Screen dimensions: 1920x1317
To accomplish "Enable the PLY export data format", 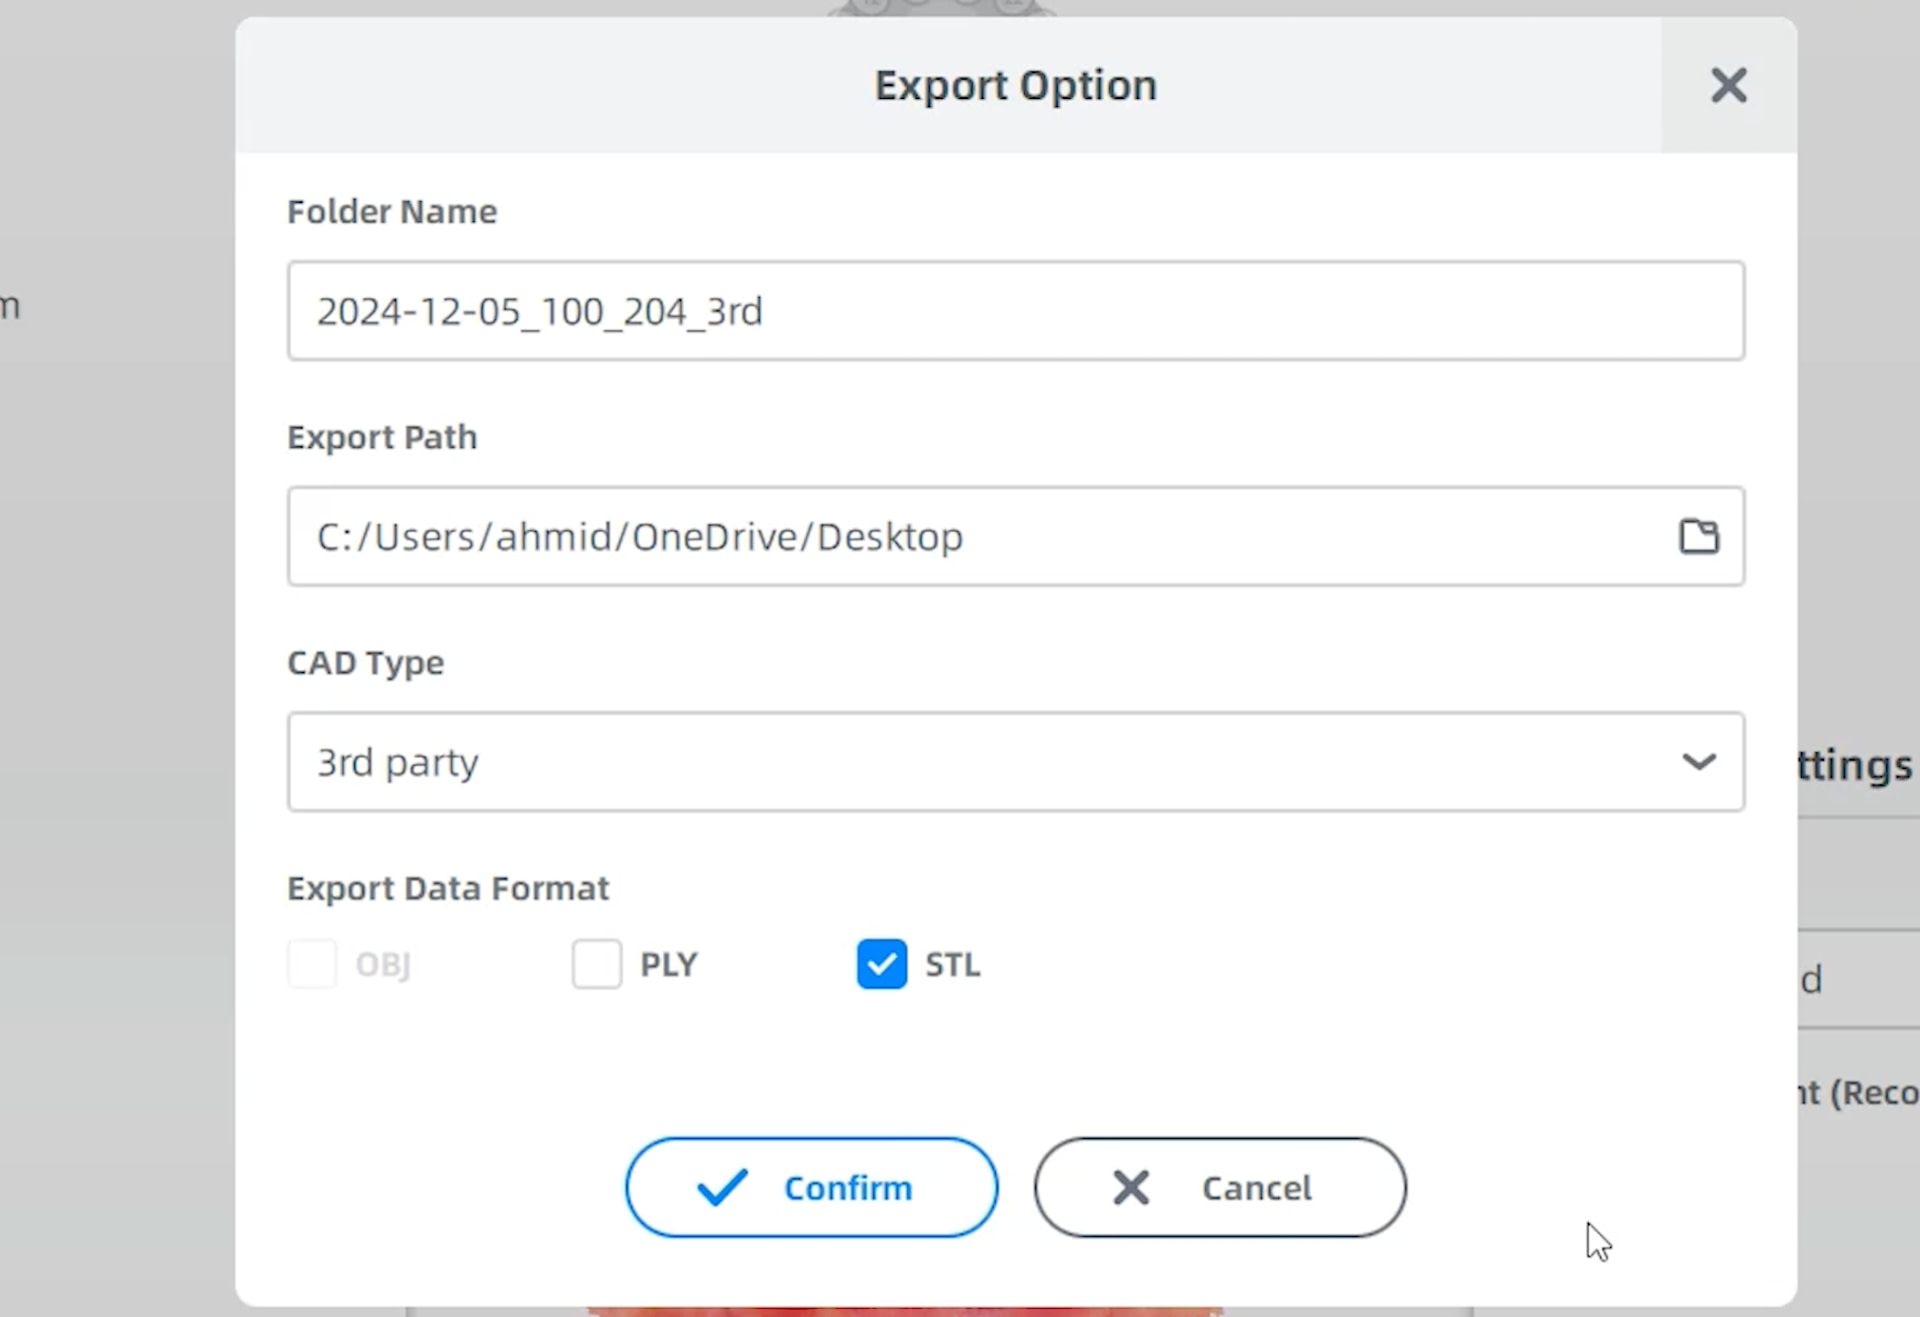I will point(597,964).
